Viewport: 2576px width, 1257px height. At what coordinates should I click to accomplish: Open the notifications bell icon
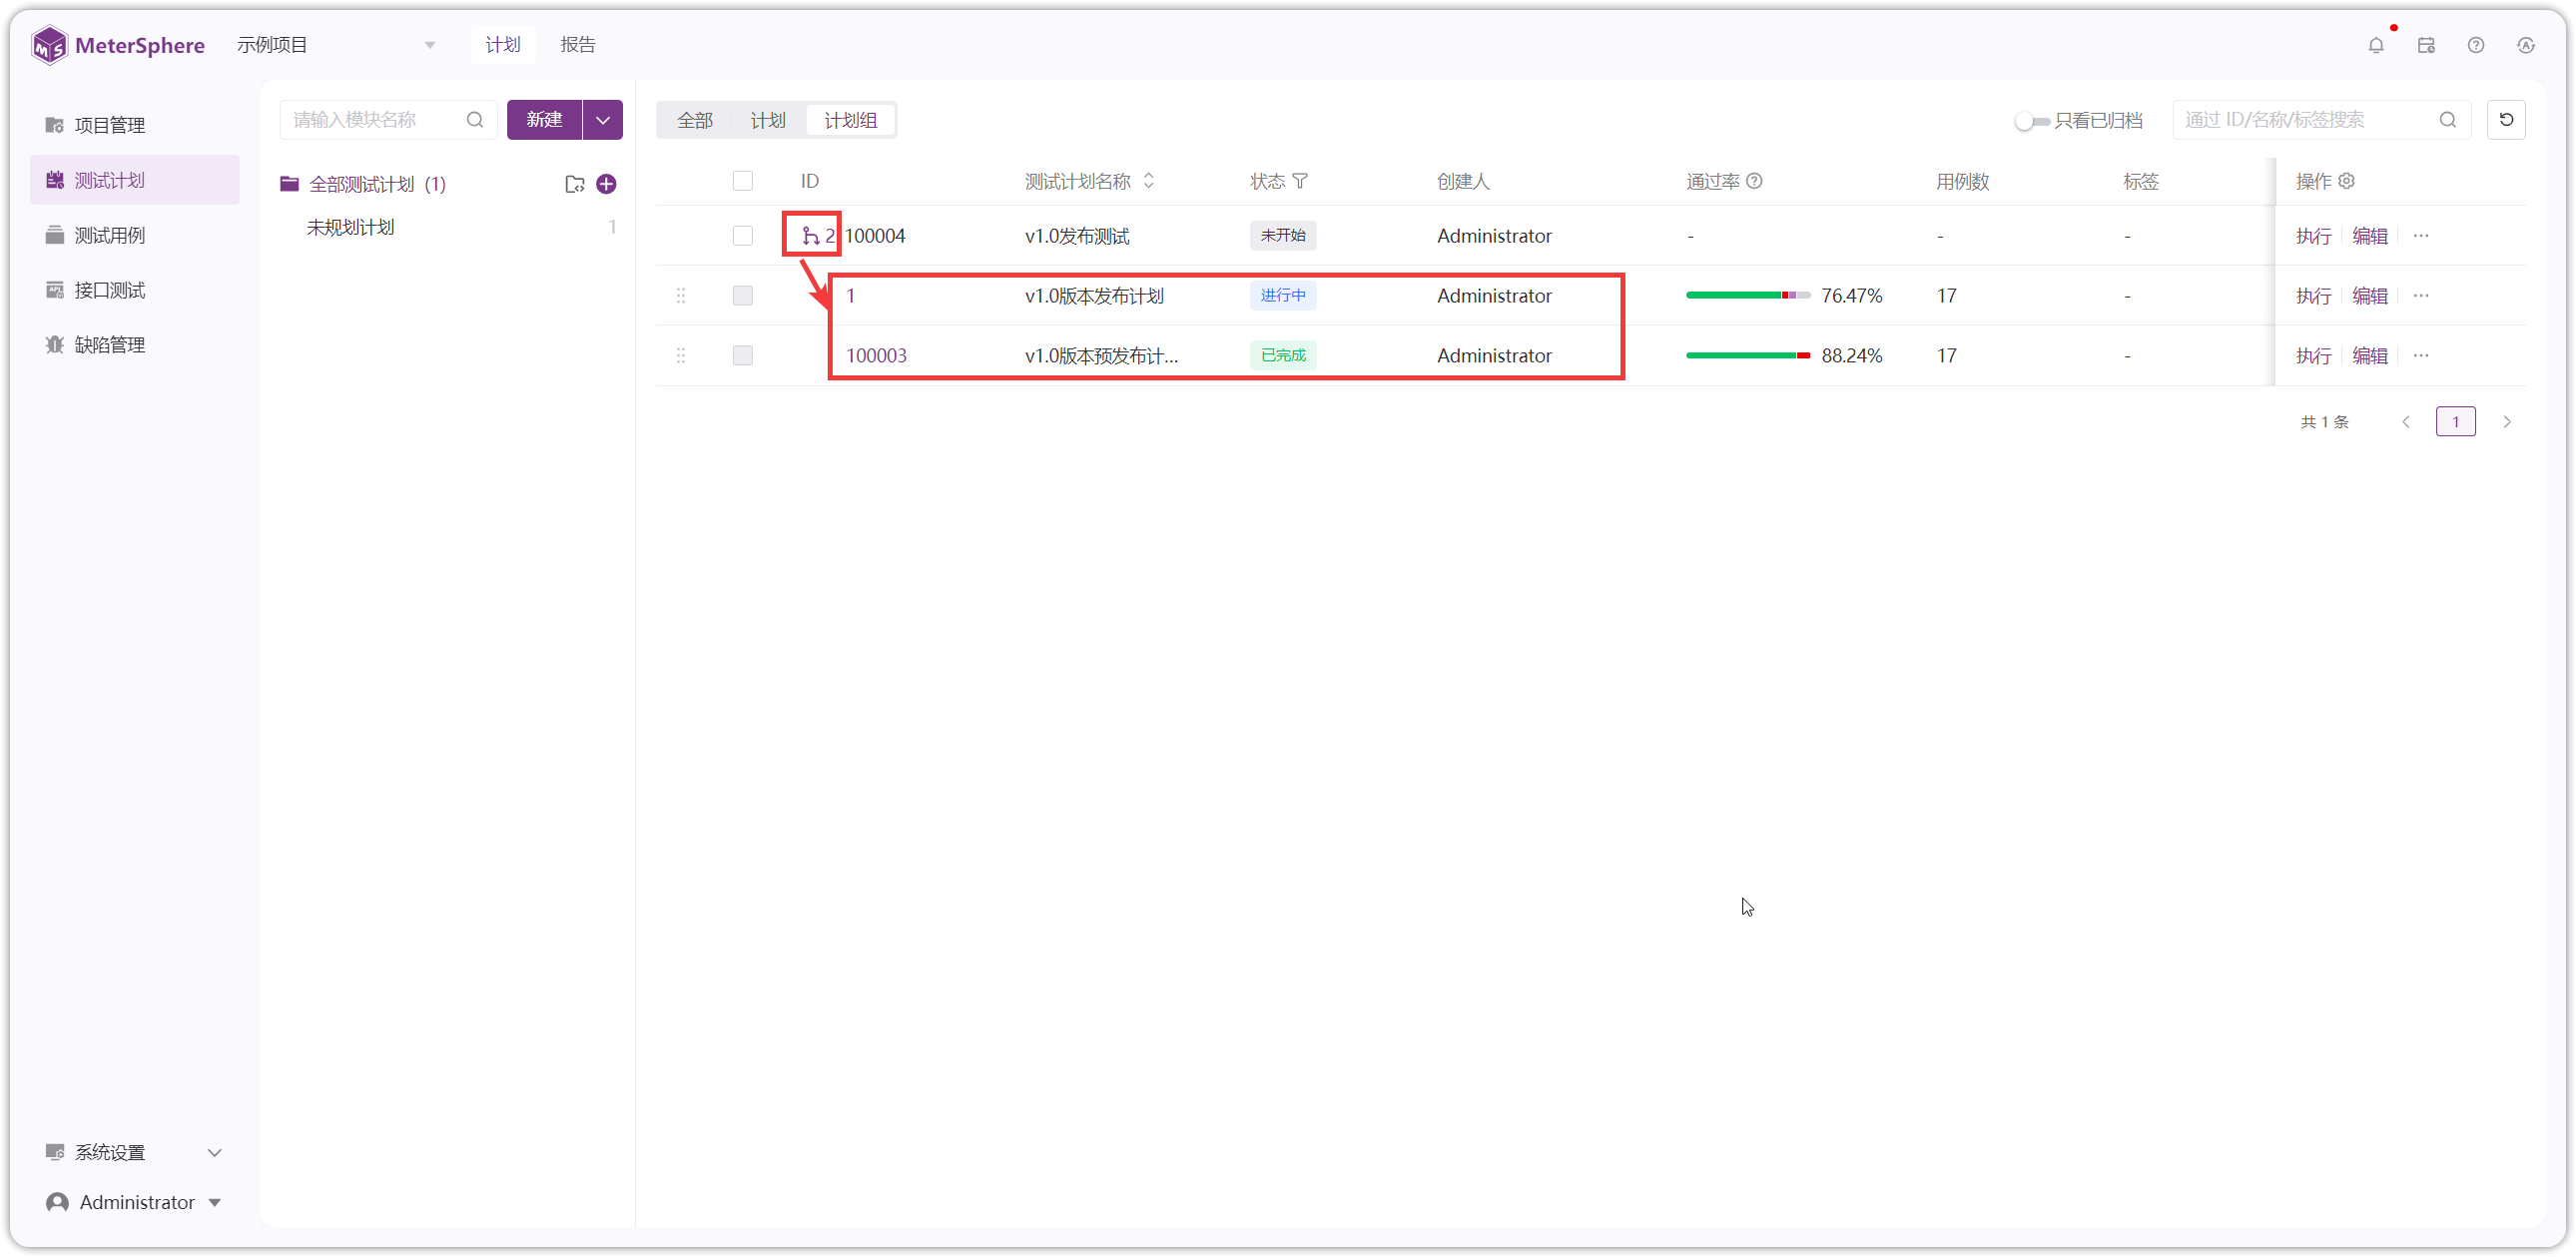[x=2376, y=45]
